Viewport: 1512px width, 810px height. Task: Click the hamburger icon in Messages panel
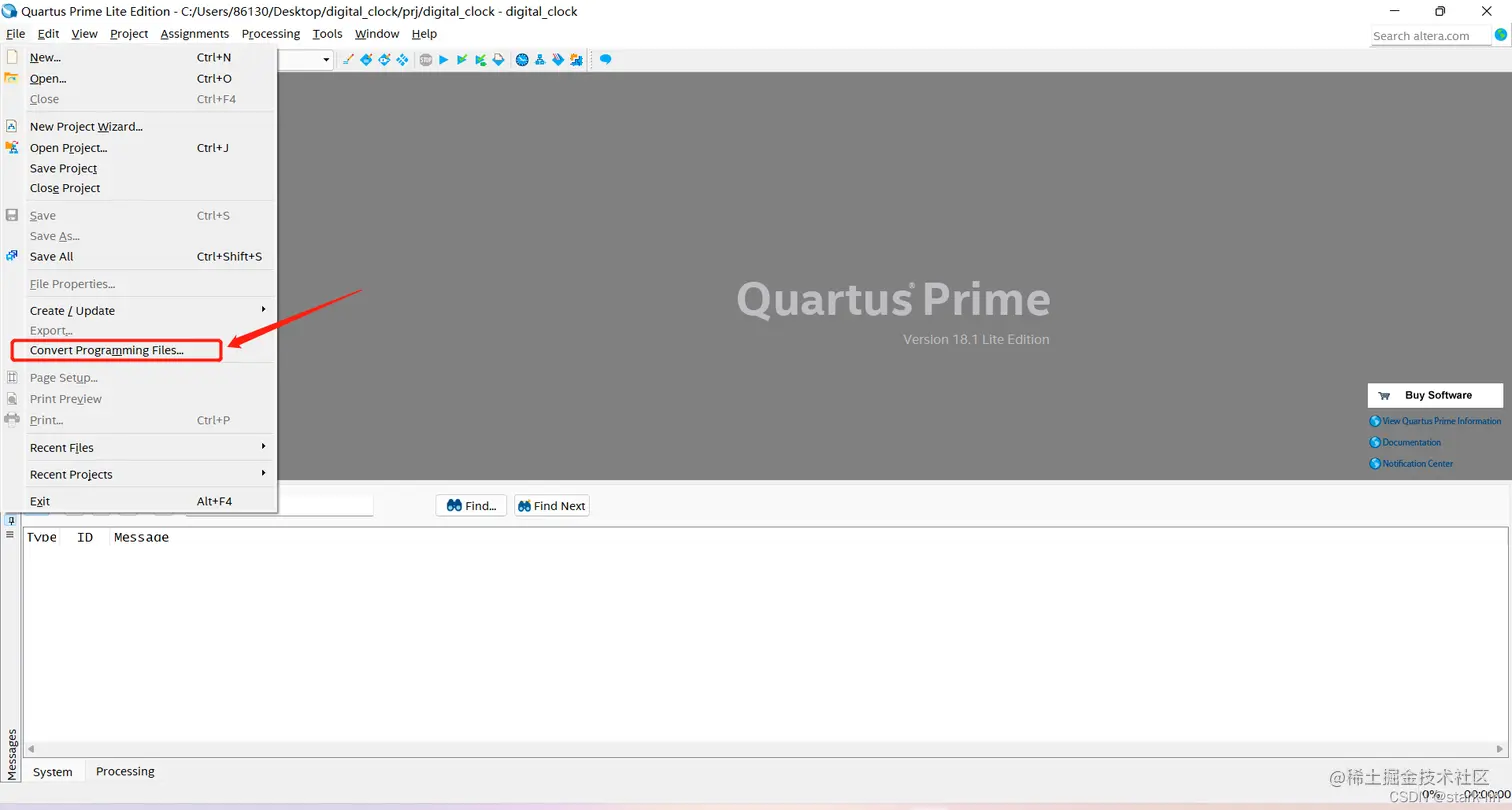[10, 535]
